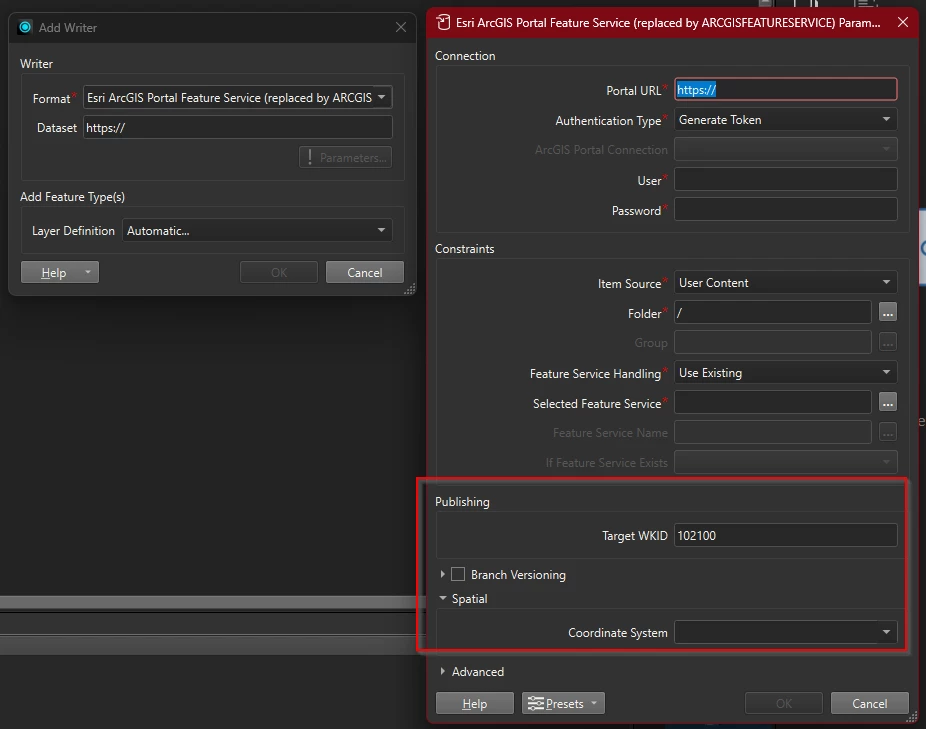The image size is (926, 729).
Task: Click the User input field
Action: pos(785,180)
